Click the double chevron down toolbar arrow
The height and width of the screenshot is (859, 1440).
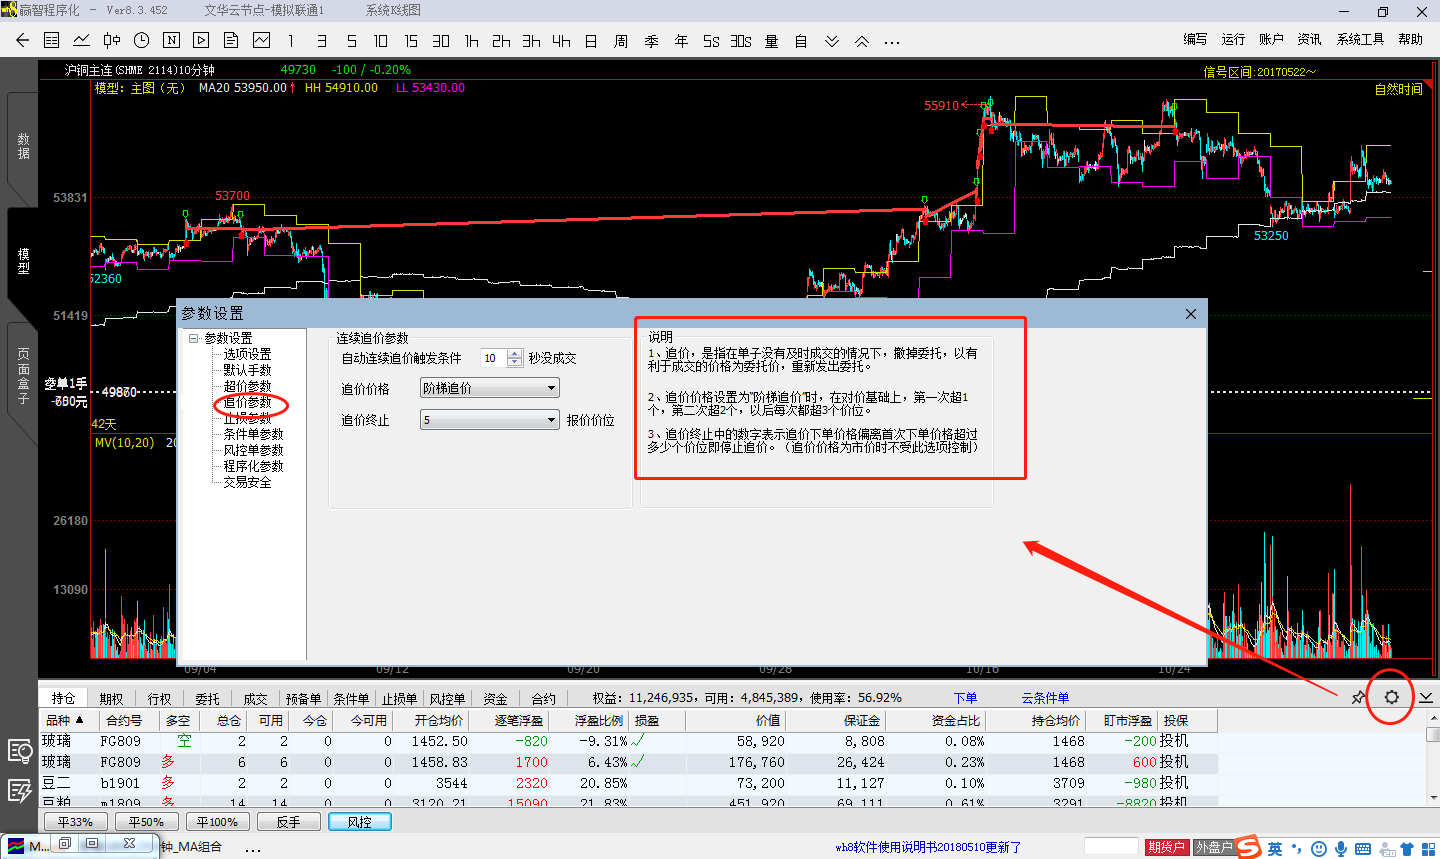tap(831, 41)
